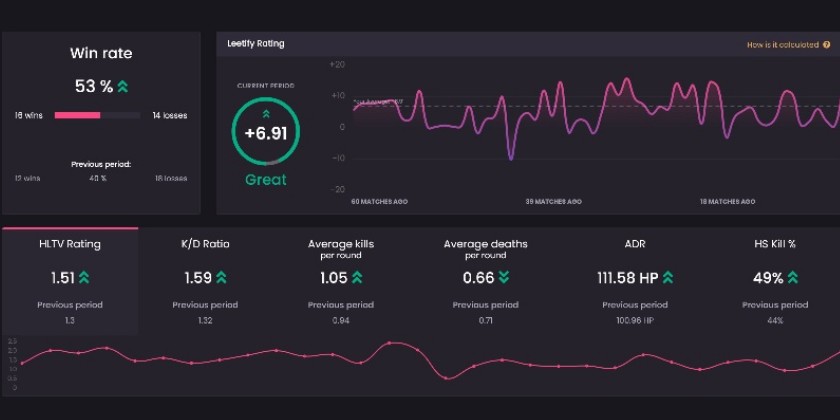840x420 pixels.
Task: Click the up arrow icon beside 1.59 K/D ratio
Action: (220, 277)
